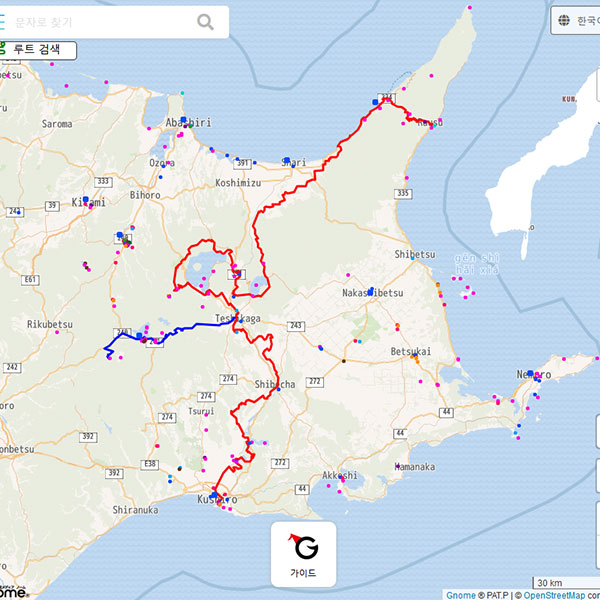Click the globe language icon
This screenshot has width=600, height=600.
click(x=565, y=21)
